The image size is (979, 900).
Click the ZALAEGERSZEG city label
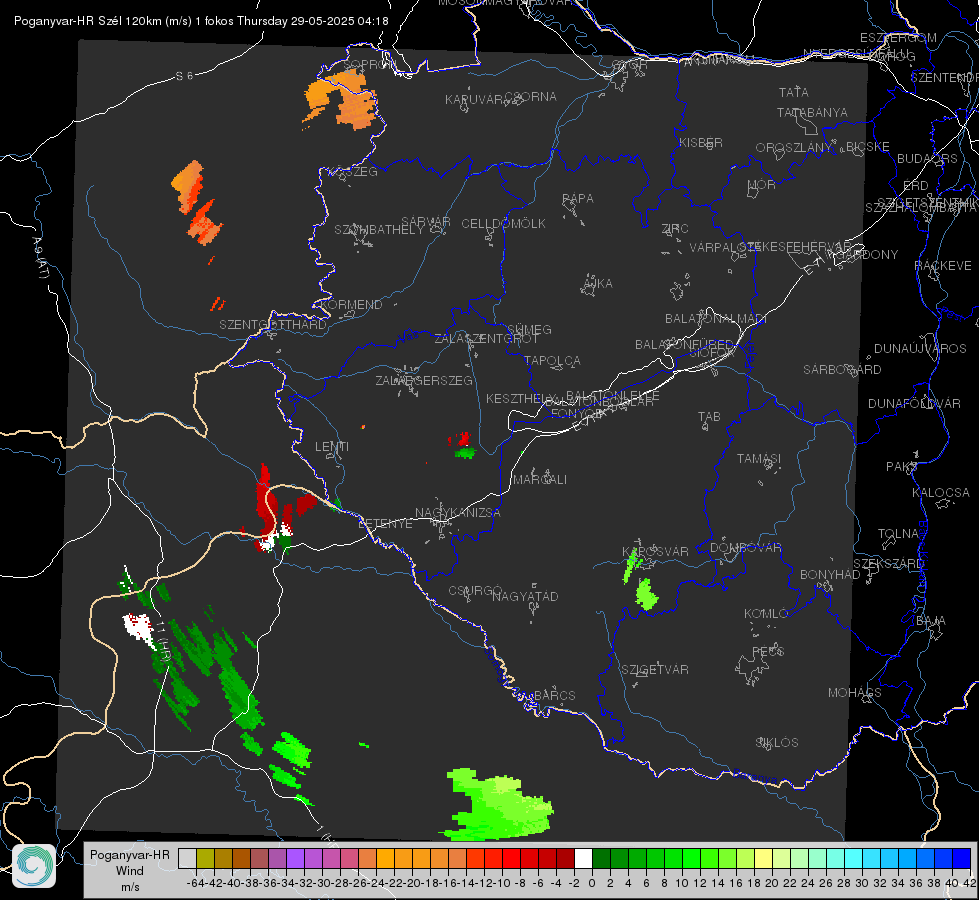tap(424, 380)
